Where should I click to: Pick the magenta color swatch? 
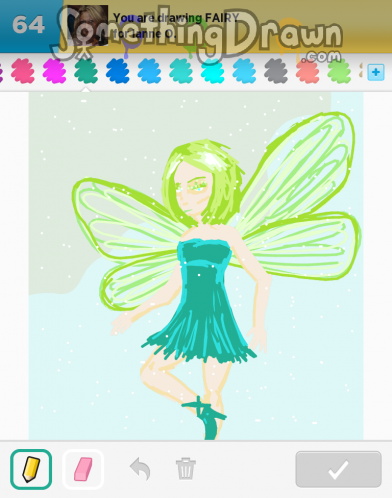pos(54,71)
